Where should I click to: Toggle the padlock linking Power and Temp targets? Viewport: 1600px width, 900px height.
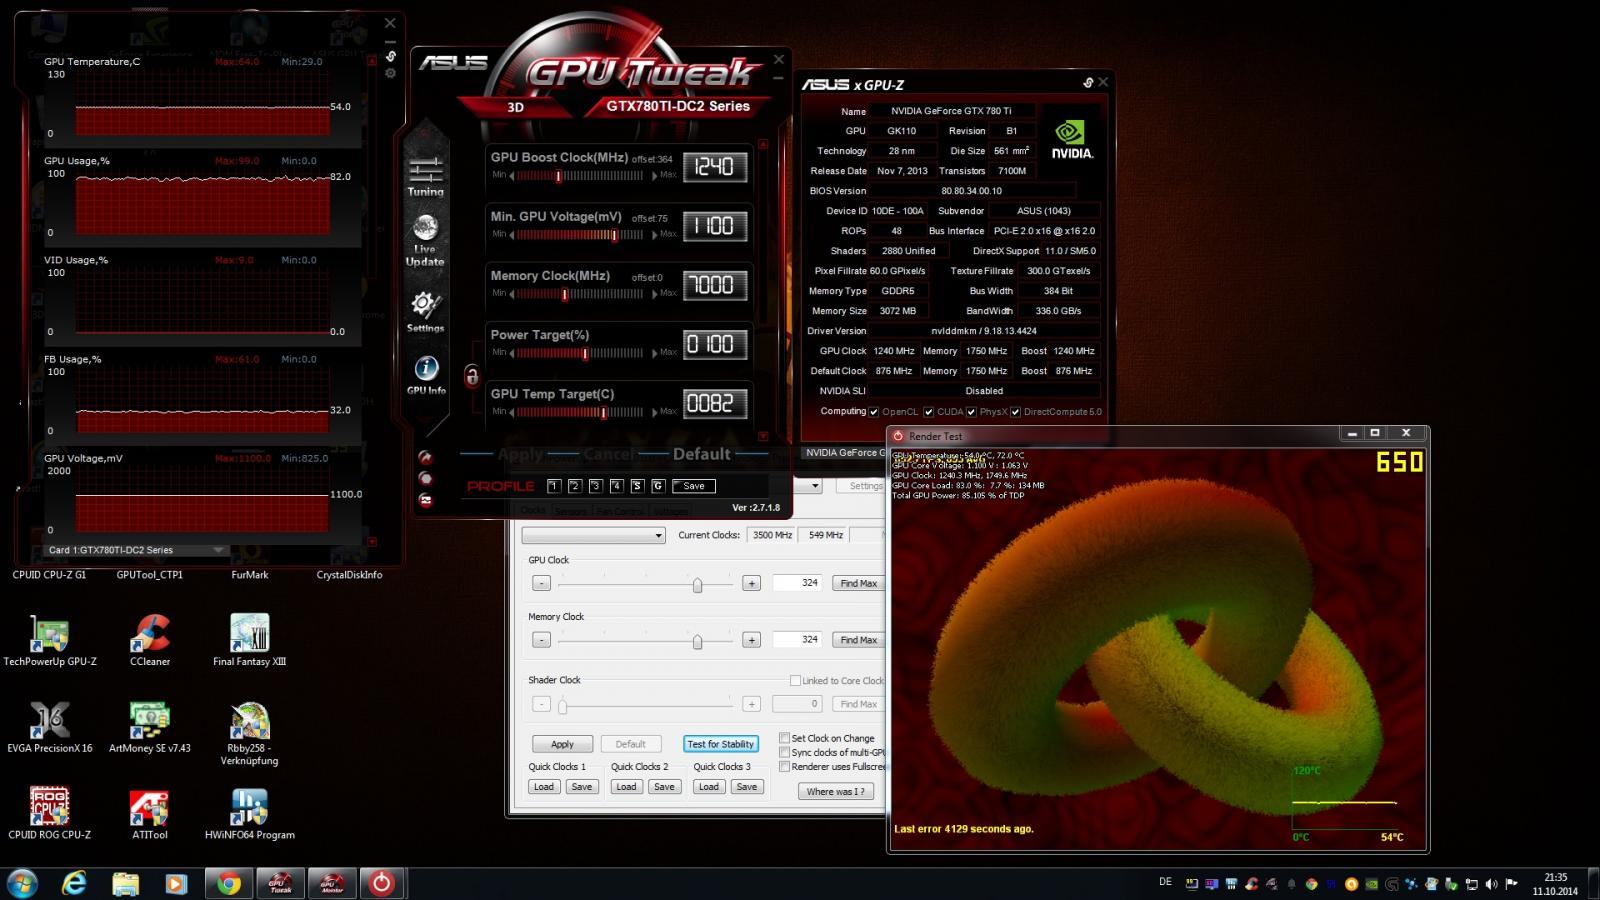[x=472, y=375]
